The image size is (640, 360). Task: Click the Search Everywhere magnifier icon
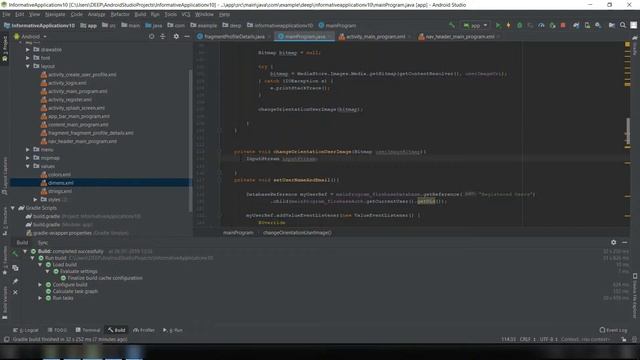[622, 25]
